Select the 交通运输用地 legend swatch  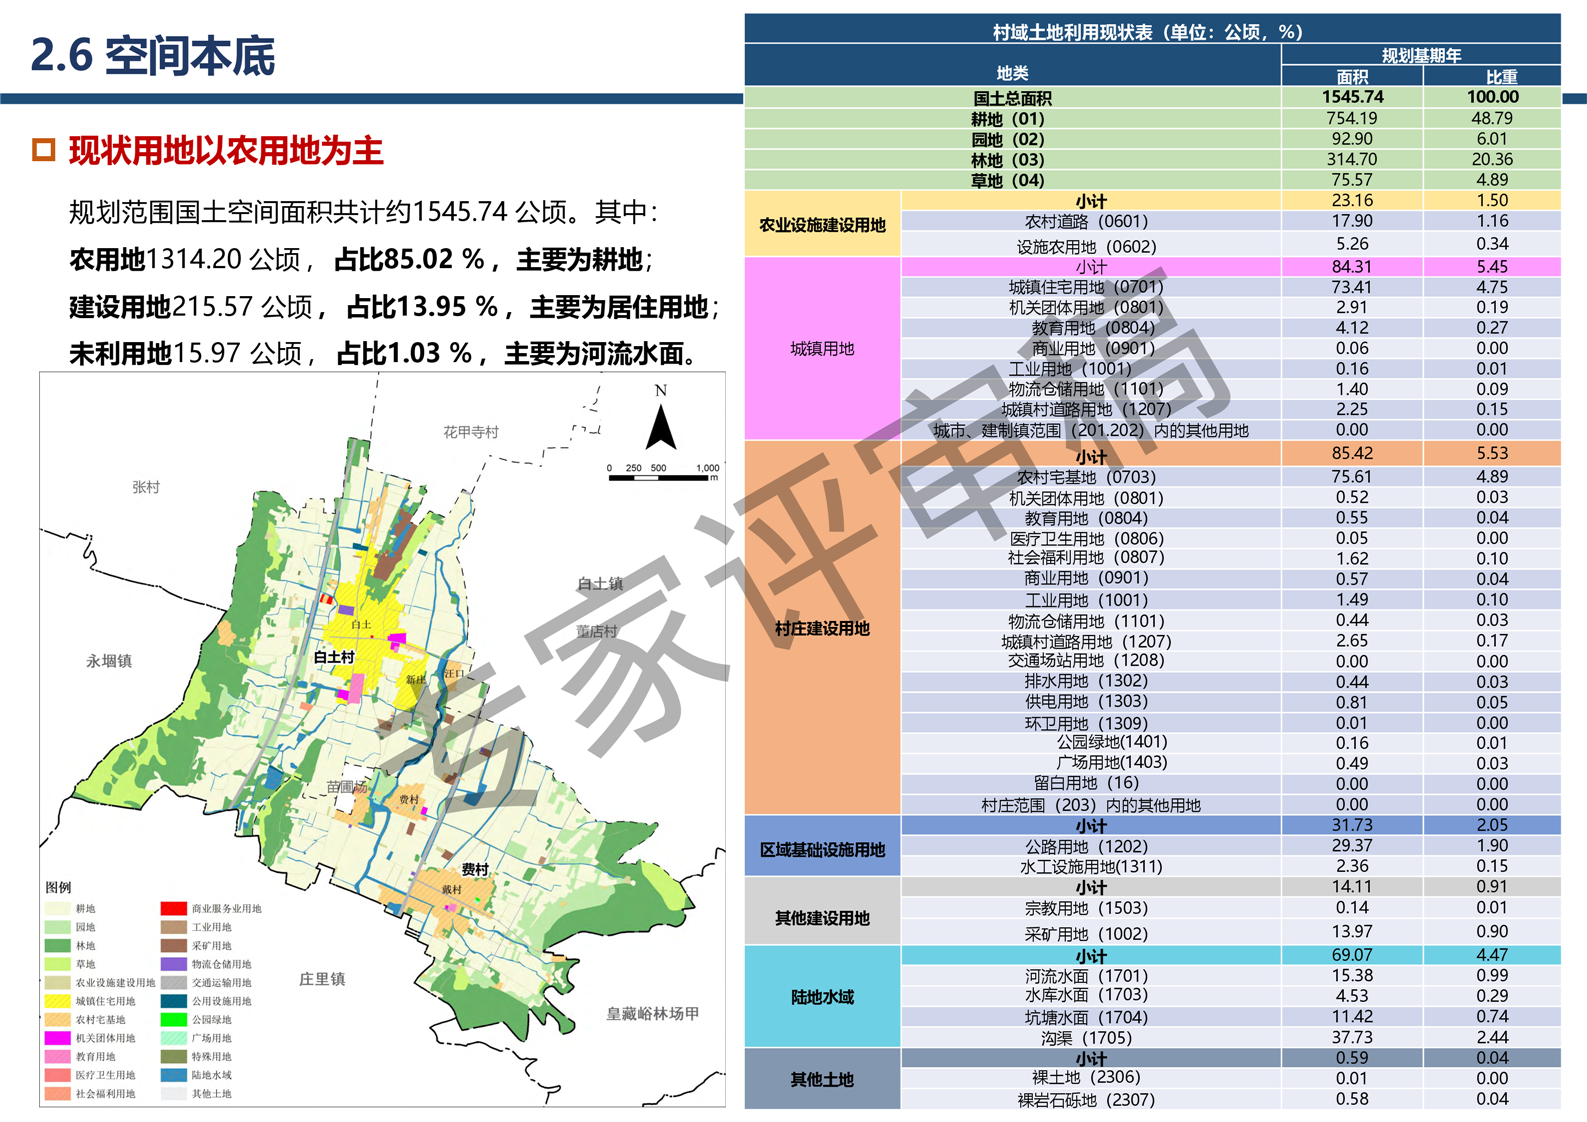click(x=174, y=983)
